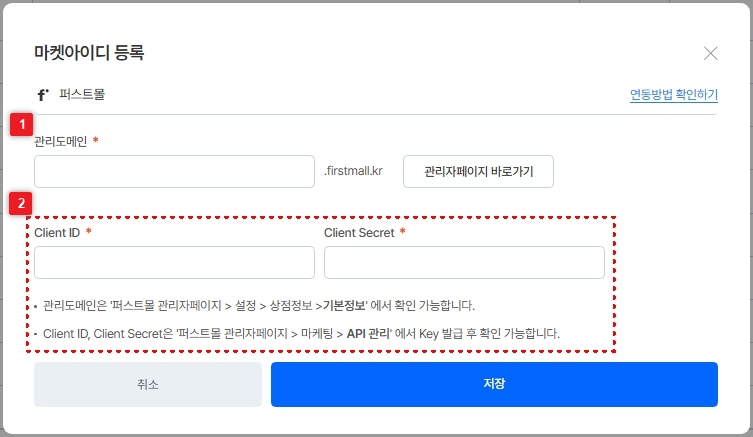
Task: Click the 취소 button
Action: pyautogui.click(x=148, y=384)
